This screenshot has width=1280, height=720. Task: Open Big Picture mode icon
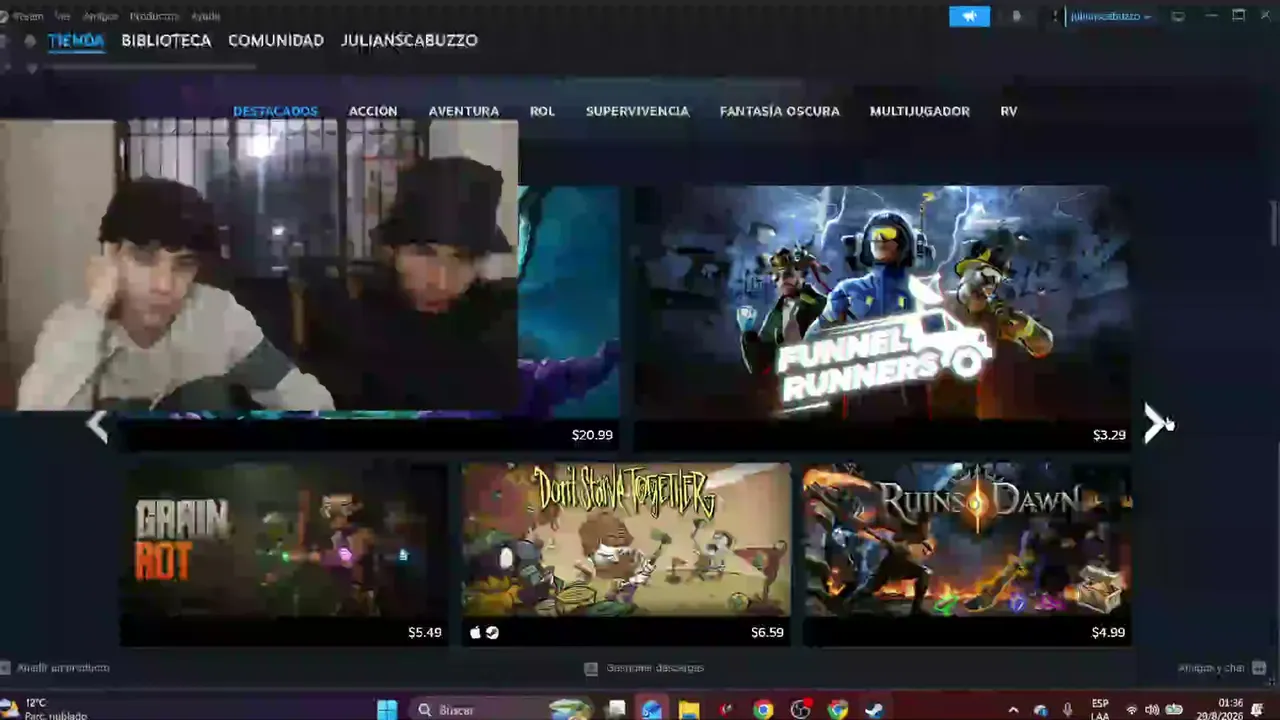1178,16
